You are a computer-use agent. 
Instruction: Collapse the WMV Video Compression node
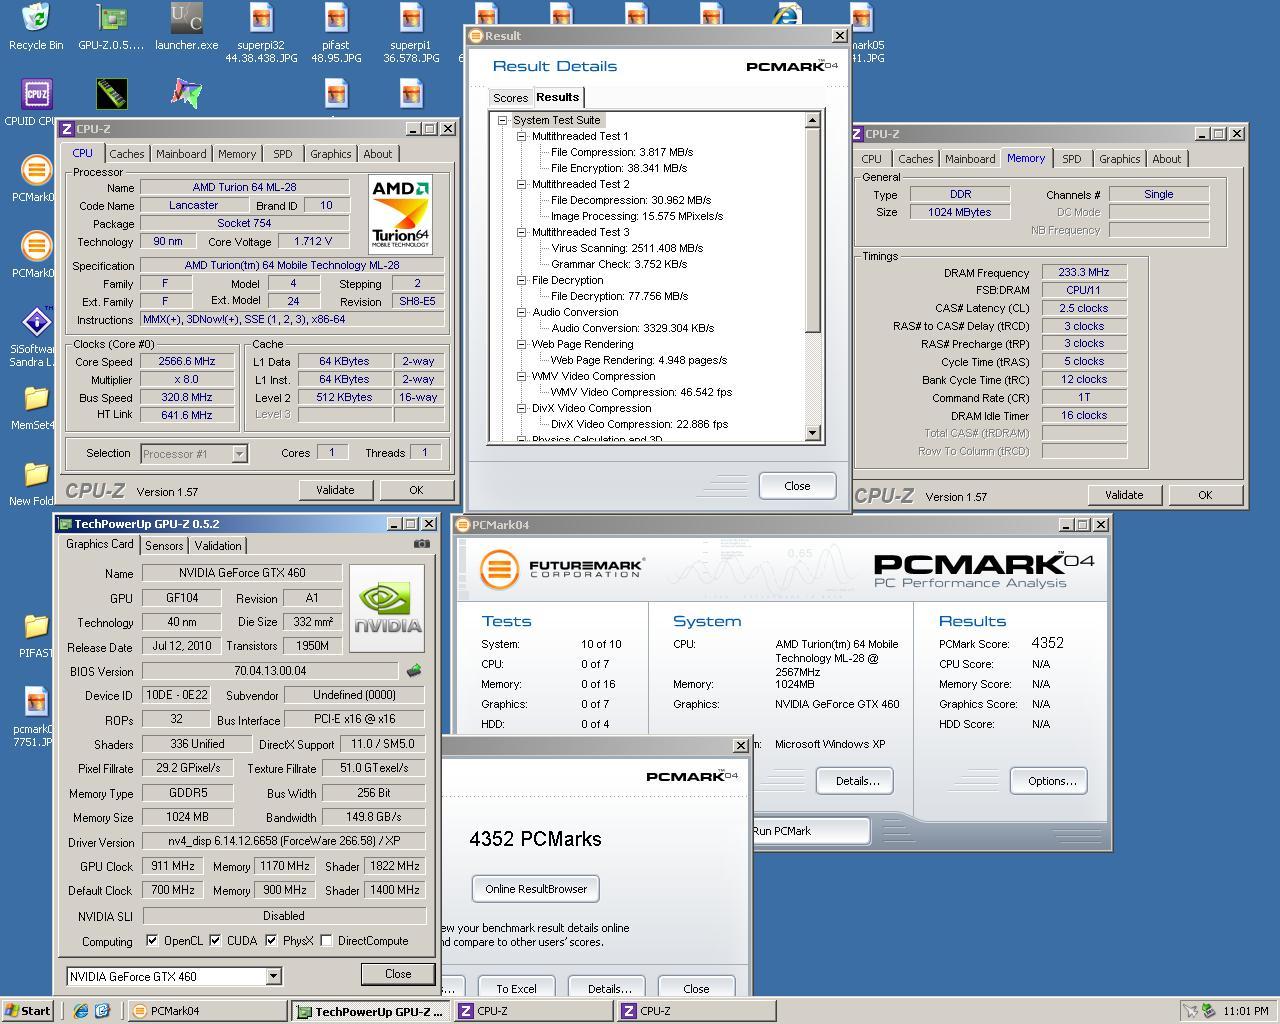[x=521, y=376]
